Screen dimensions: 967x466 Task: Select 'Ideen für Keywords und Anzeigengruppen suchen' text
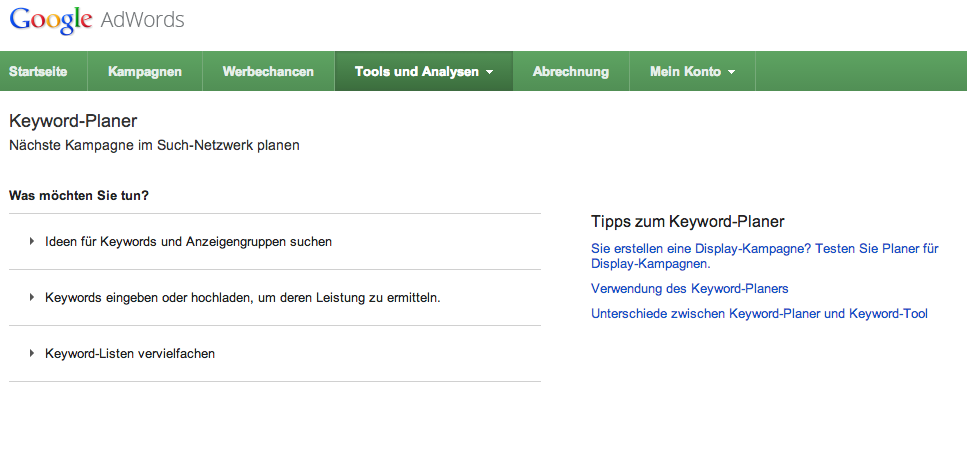click(x=188, y=241)
